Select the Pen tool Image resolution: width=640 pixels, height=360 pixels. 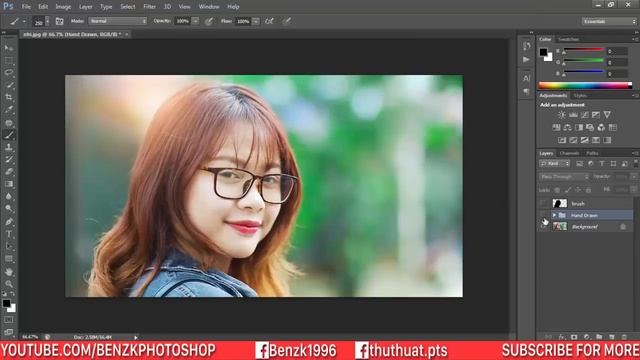(x=9, y=222)
